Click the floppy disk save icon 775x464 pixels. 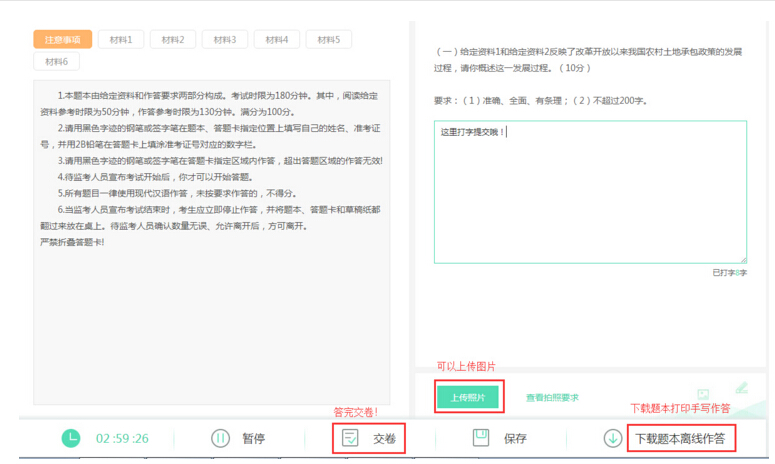pyautogui.click(x=481, y=438)
